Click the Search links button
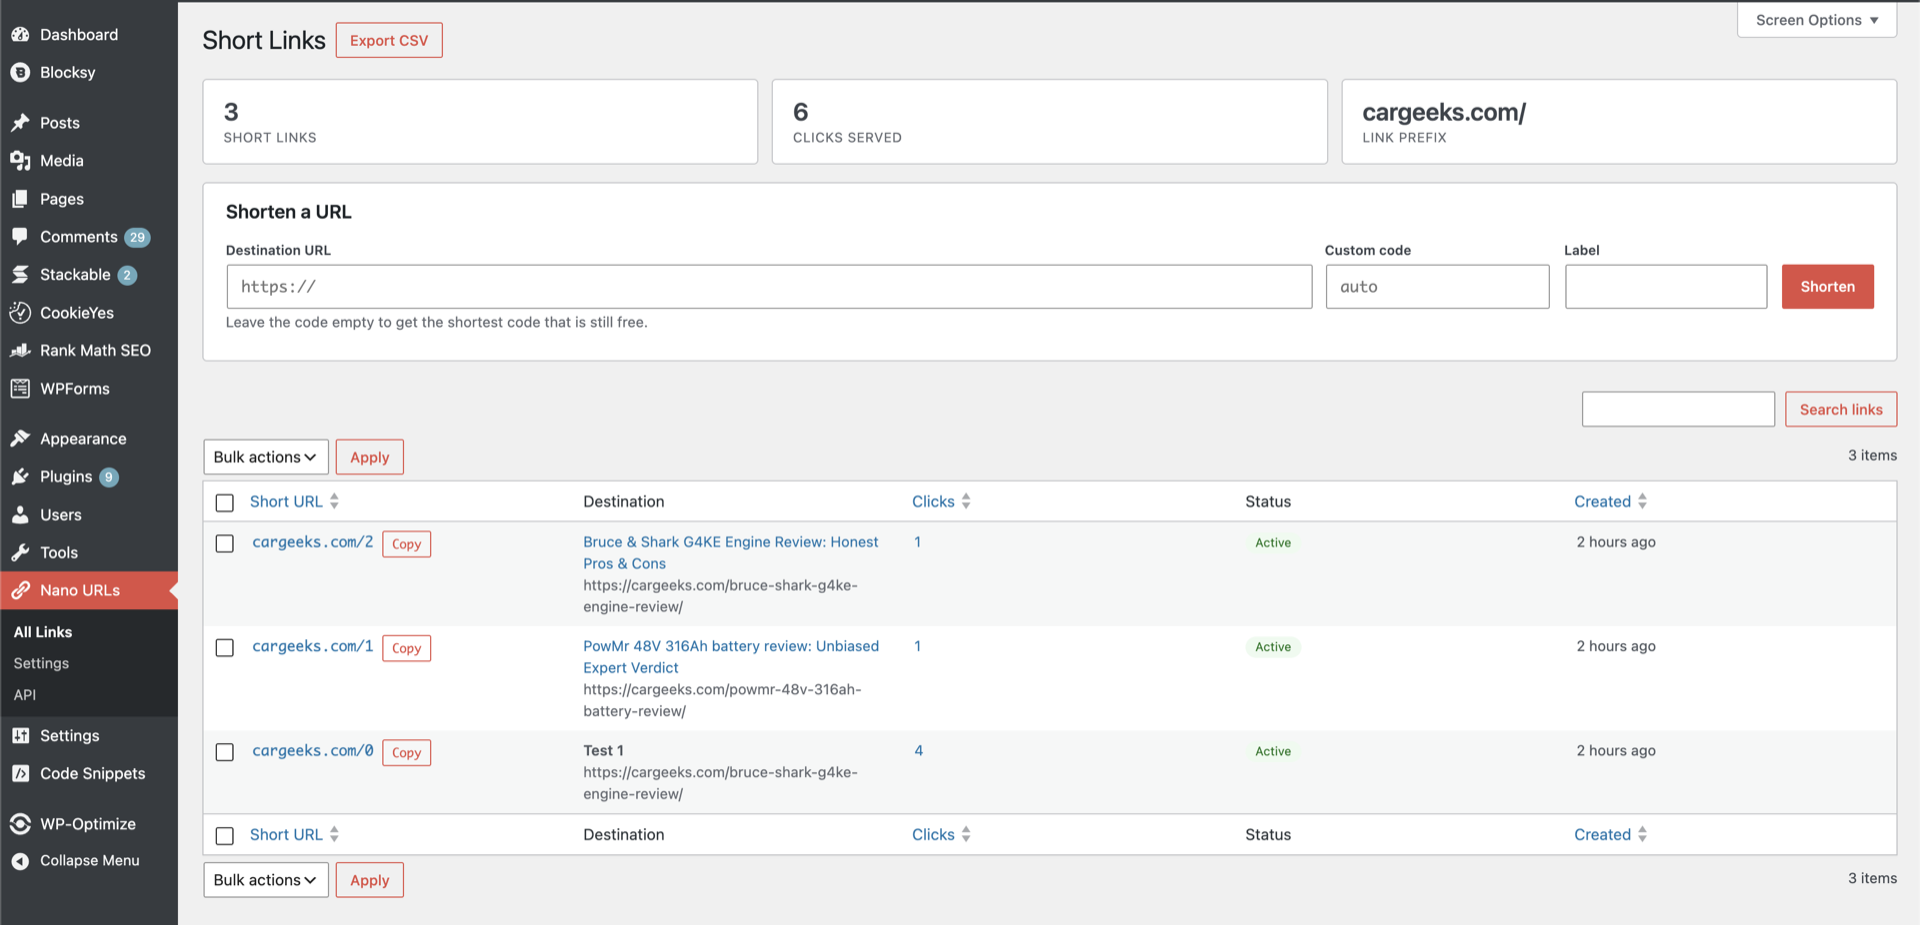Image resolution: width=1920 pixels, height=925 pixels. (x=1841, y=409)
